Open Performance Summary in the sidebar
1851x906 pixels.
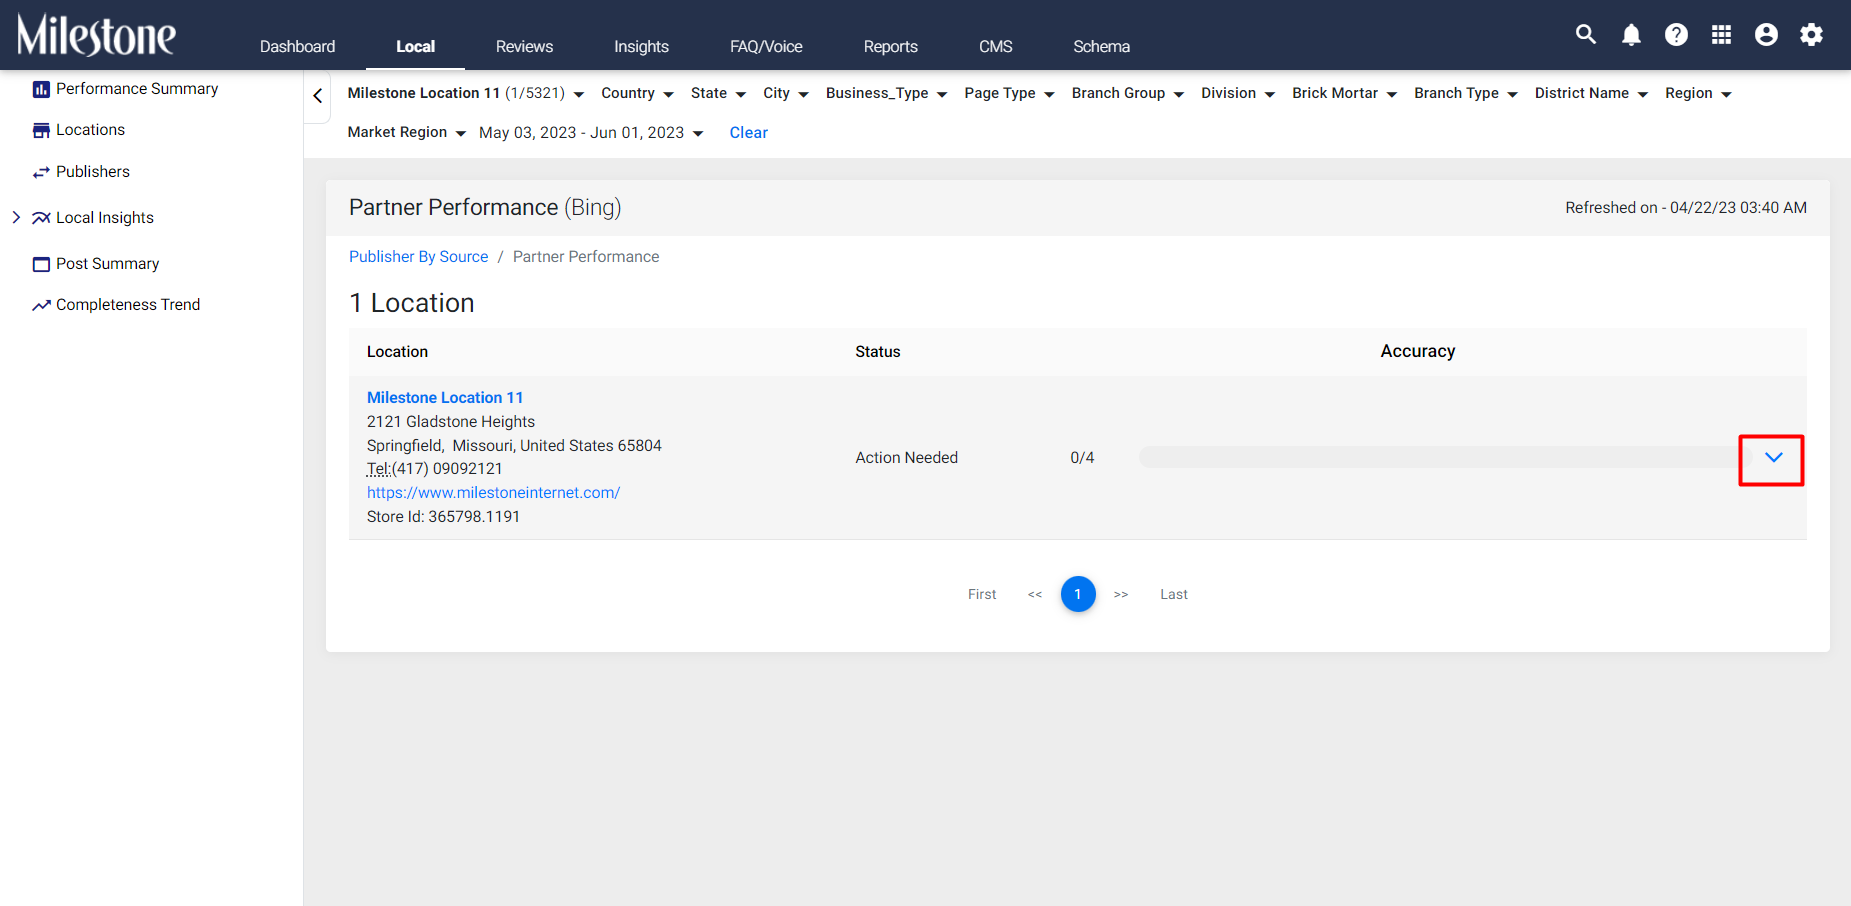pos(137,89)
